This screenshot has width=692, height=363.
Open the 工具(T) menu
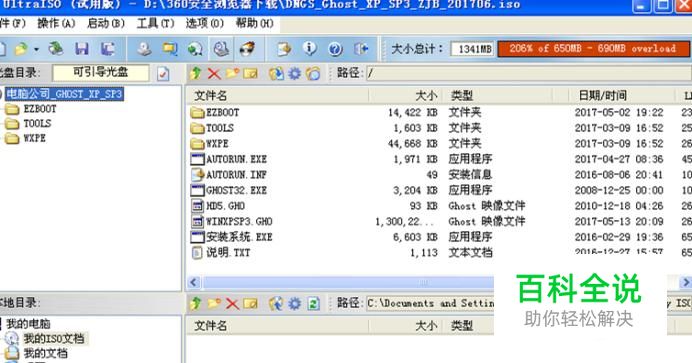[155, 23]
